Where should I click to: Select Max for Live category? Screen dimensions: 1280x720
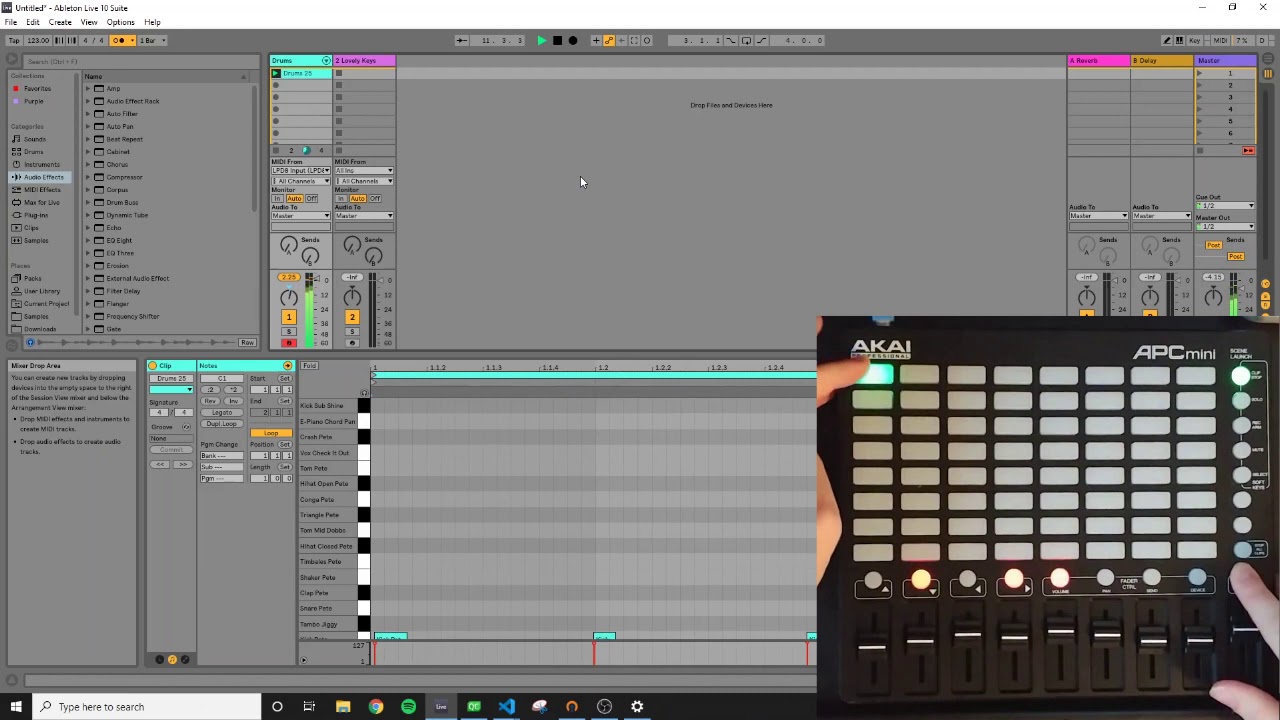tap(42, 202)
